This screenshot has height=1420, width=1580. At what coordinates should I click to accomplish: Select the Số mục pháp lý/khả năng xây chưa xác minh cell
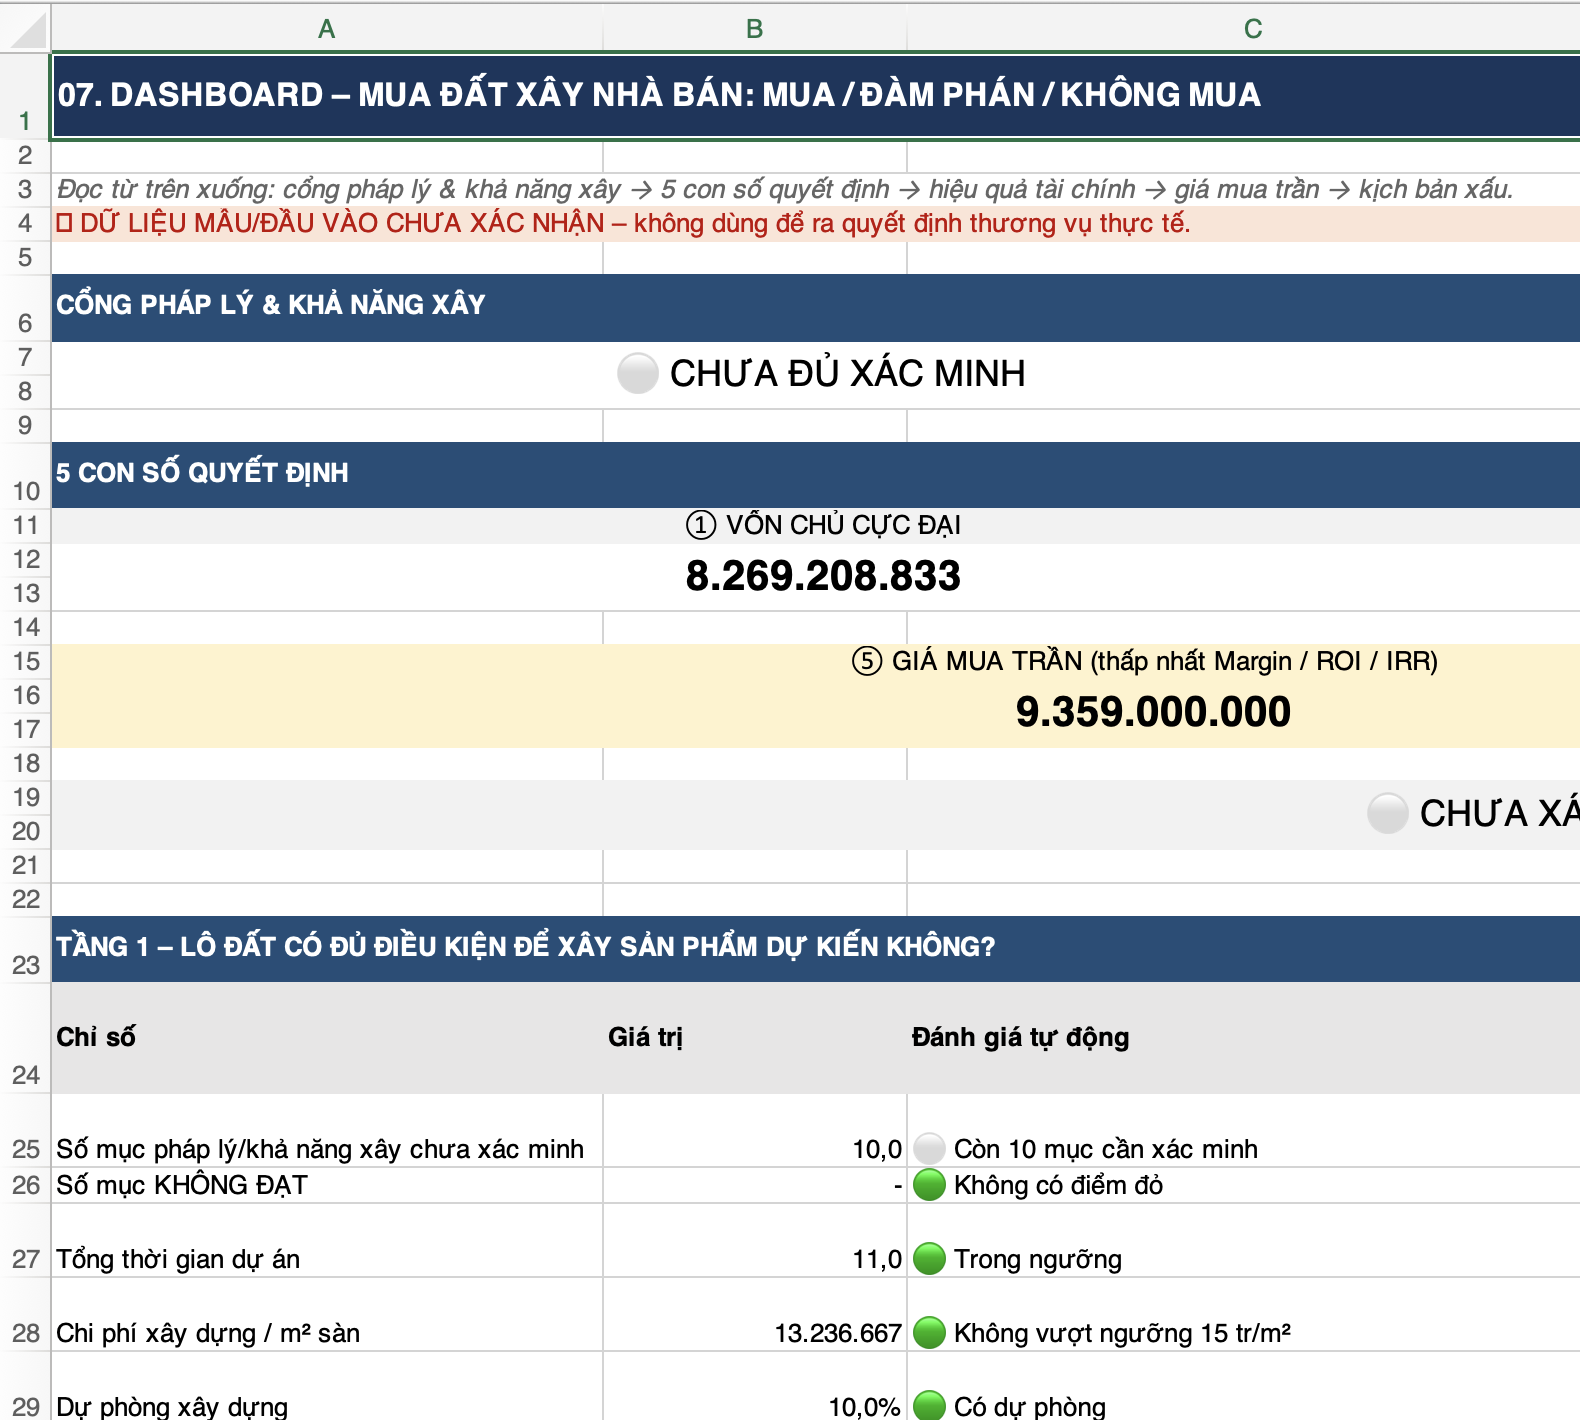click(x=327, y=1131)
